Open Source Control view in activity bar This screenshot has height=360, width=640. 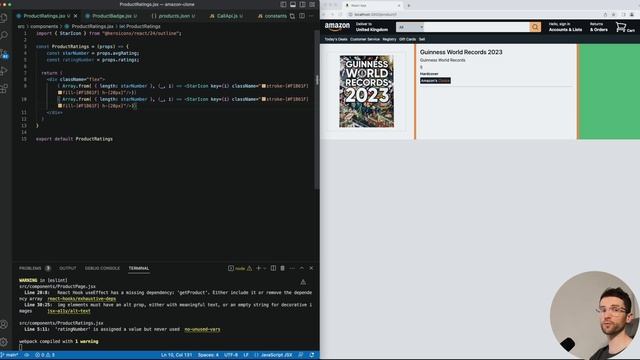tap(4, 53)
